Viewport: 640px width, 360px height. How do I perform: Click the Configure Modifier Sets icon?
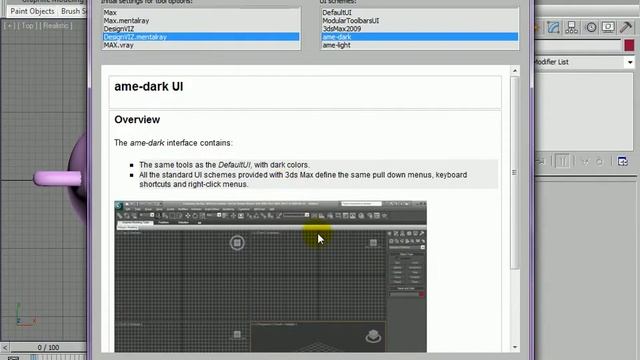[622, 162]
